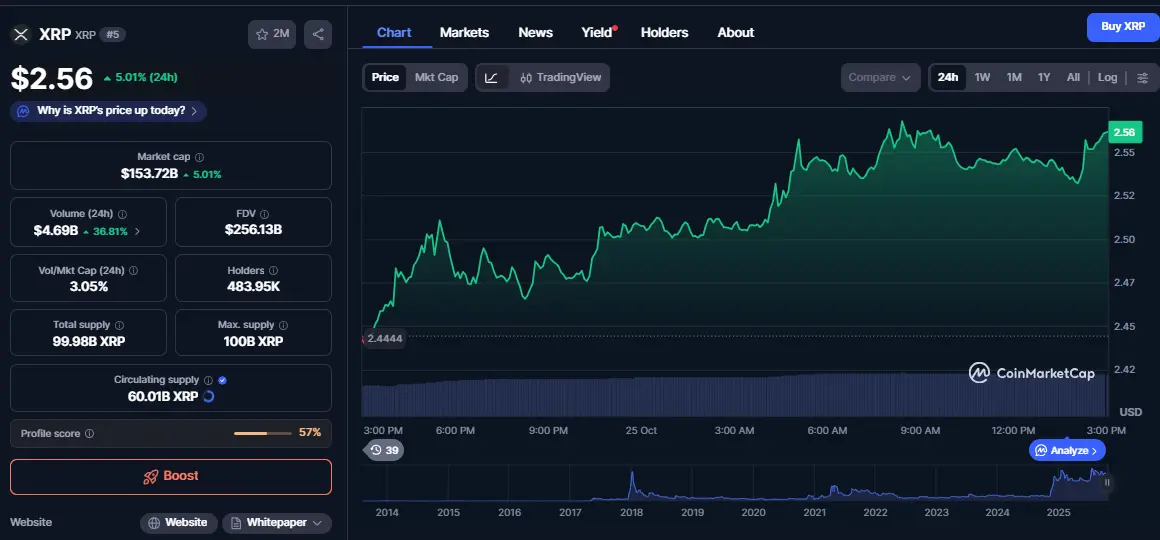Select the 1W time range

tap(982, 77)
